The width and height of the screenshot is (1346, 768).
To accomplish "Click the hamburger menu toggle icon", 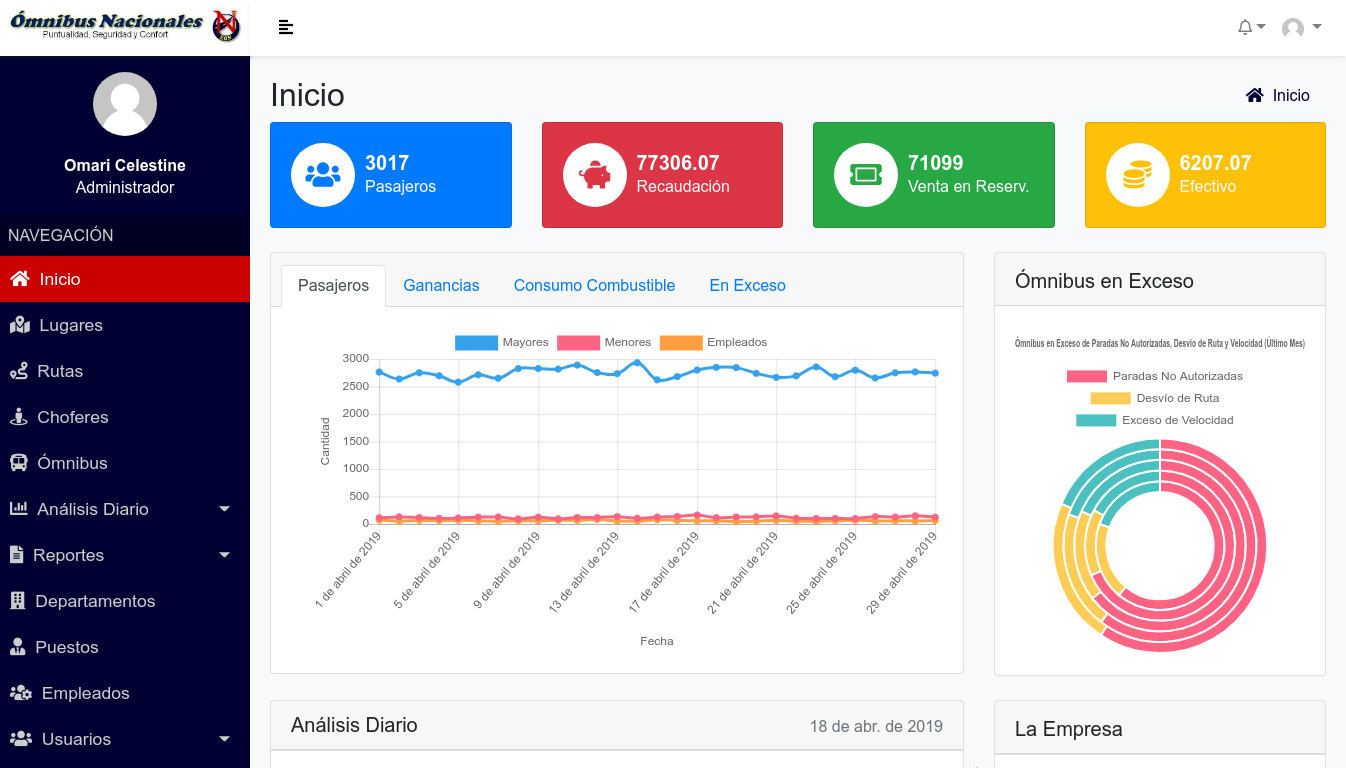I will tap(286, 28).
